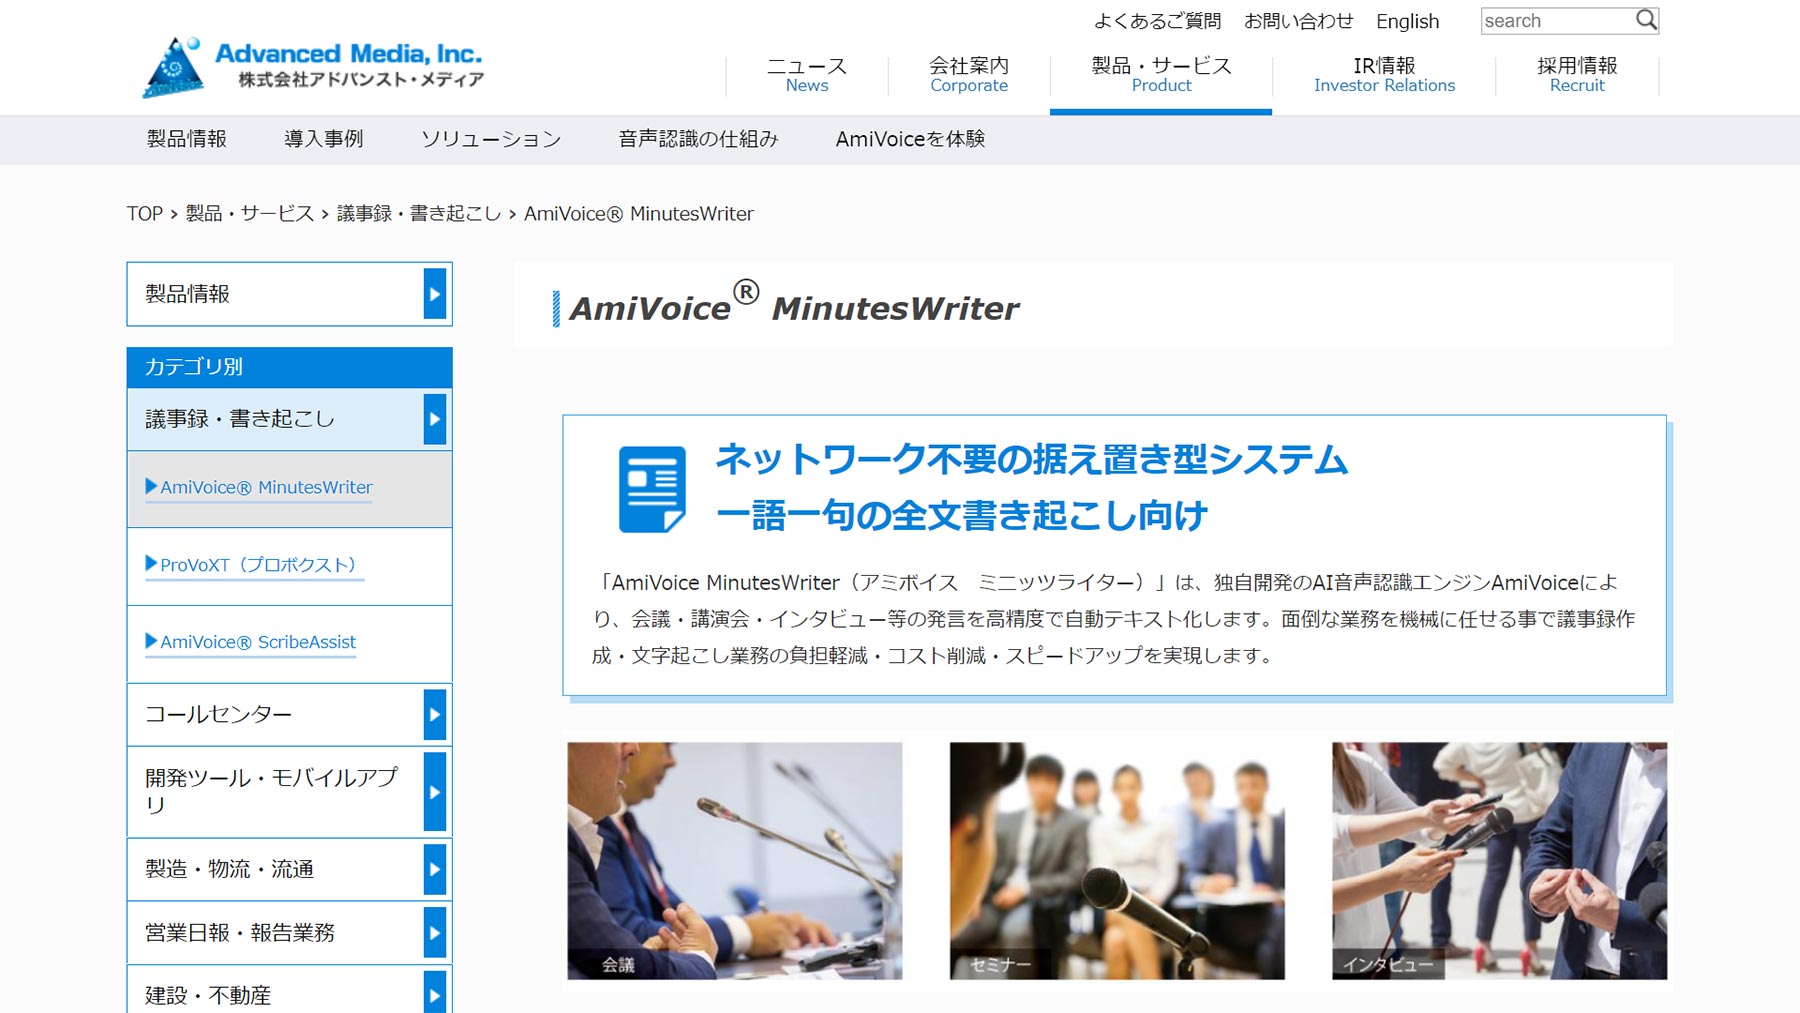The image size is (1800, 1013).
Task: Click the arrow icon on 製造・物流・流通 item
Action: point(434,869)
